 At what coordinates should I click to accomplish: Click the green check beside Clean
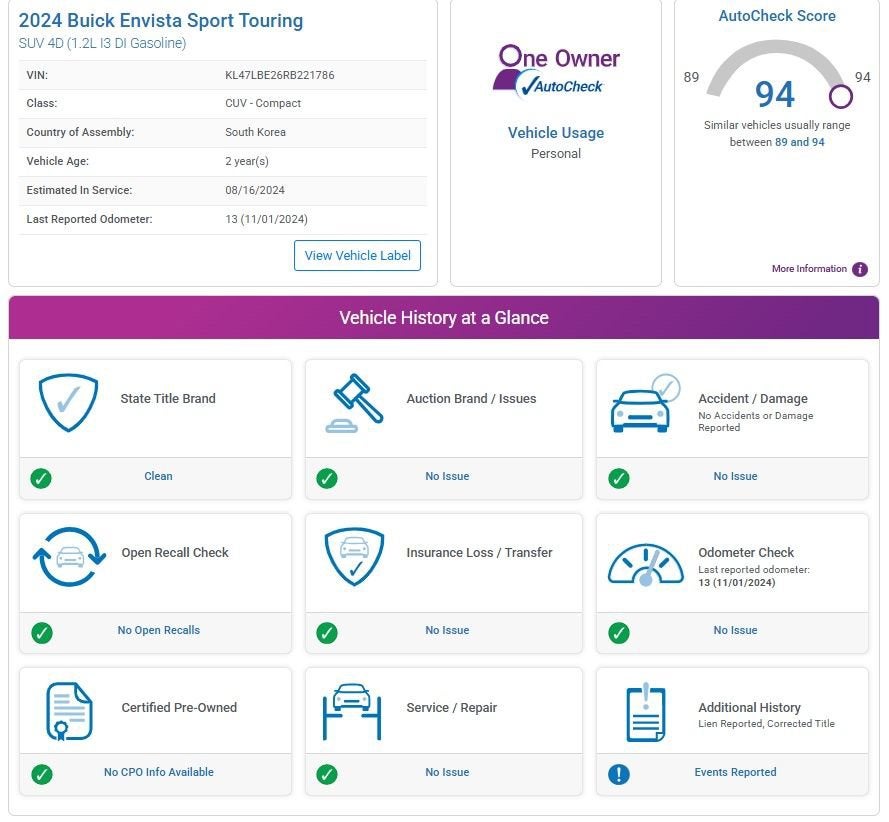pos(41,478)
